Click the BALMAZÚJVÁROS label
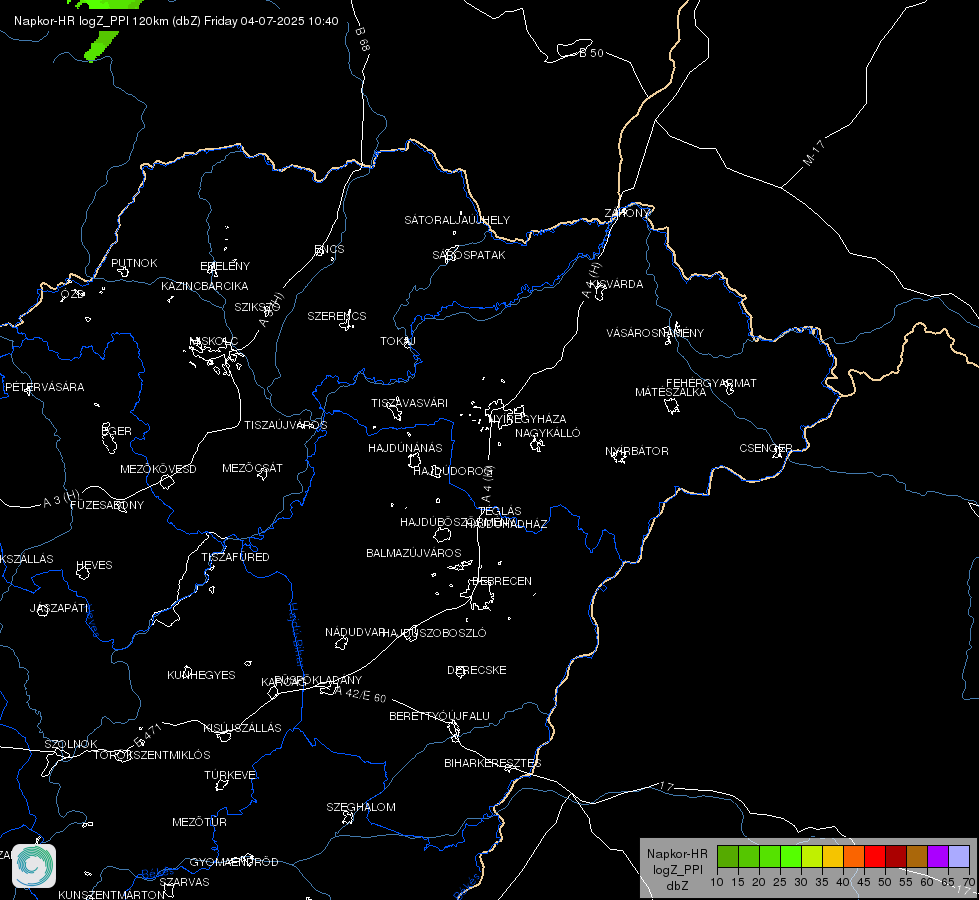This screenshot has height=900, width=979. pyautogui.click(x=413, y=553)
